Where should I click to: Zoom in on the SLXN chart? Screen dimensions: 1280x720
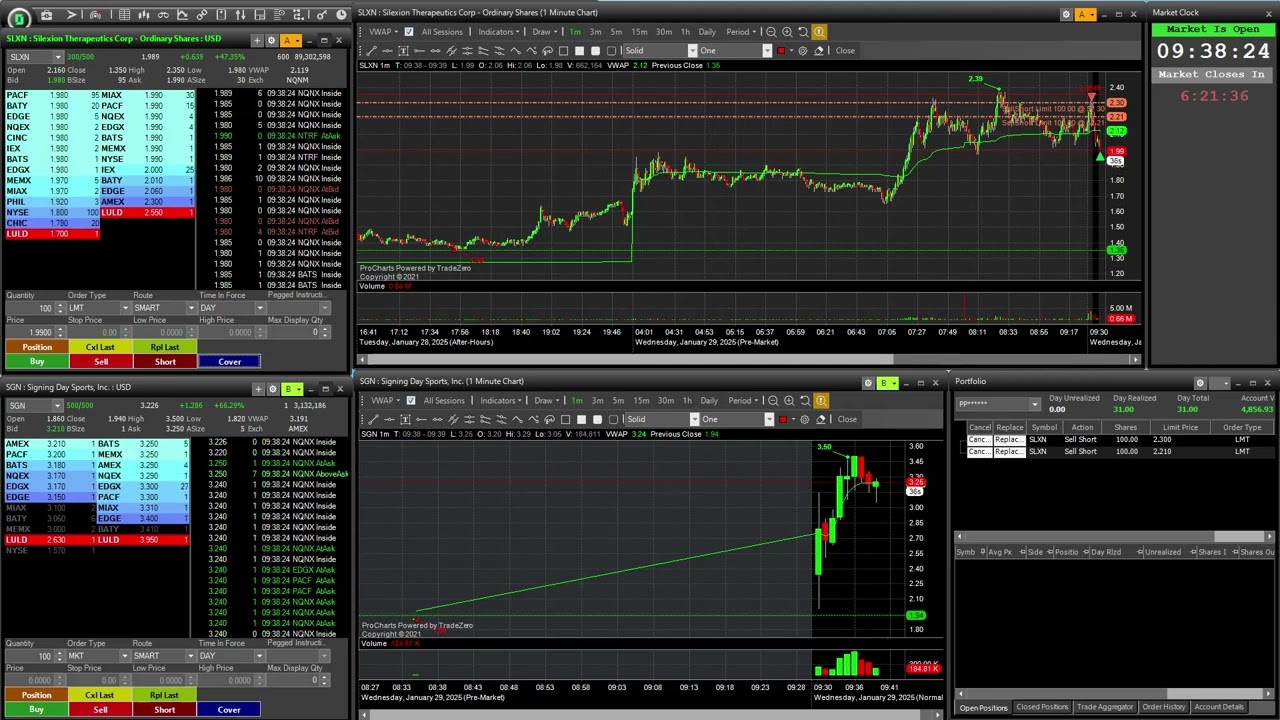click(787, 32)
